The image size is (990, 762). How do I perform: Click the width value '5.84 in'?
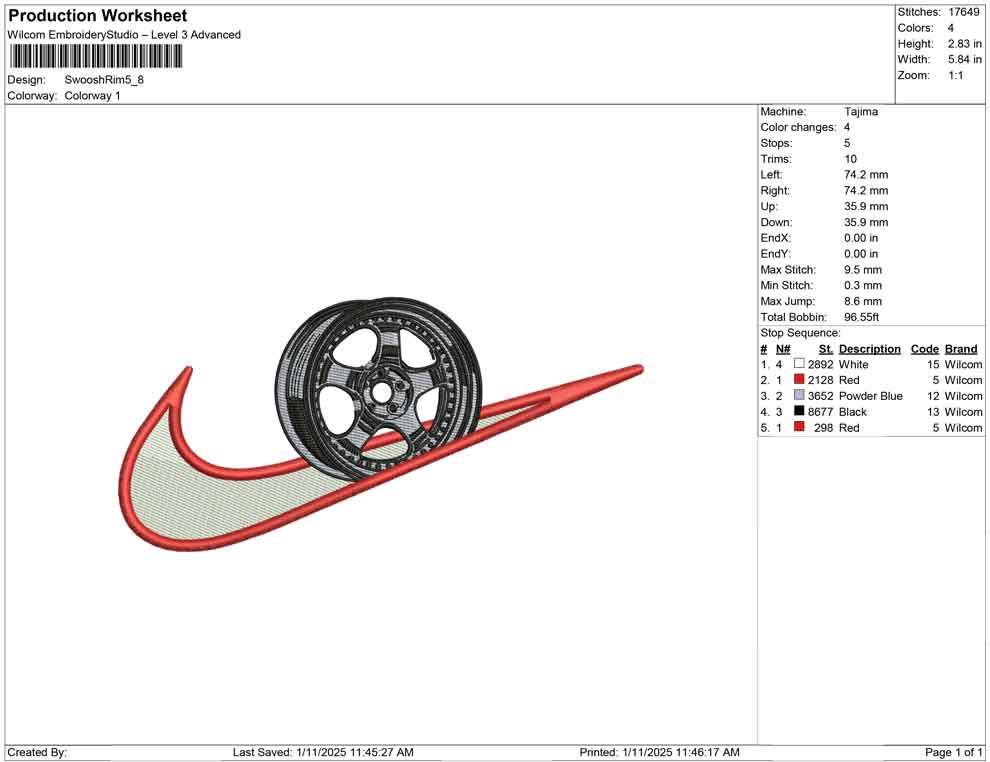point(965,59)
